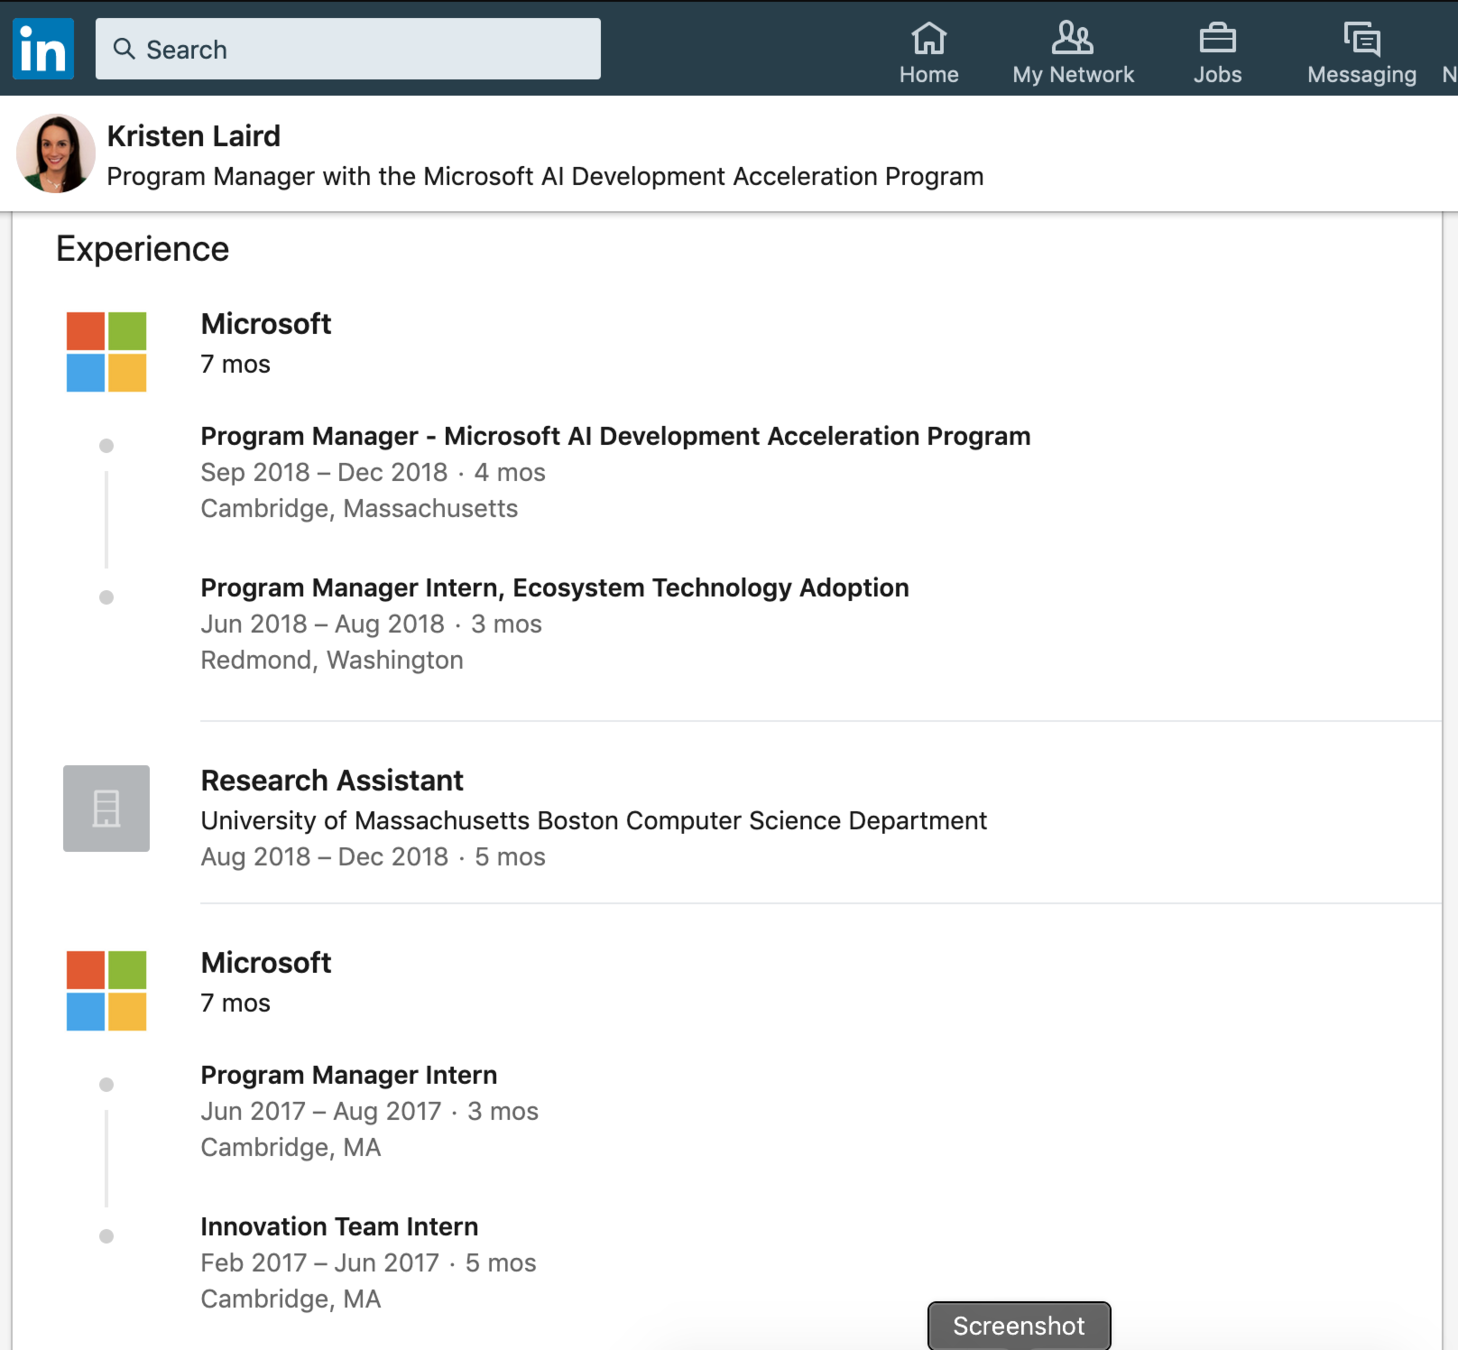Click the 'Cambridge, Massachusetts' location text
Viewport: 1458px width, 1350px height.
pyautogui.click(x=359, y=509)
